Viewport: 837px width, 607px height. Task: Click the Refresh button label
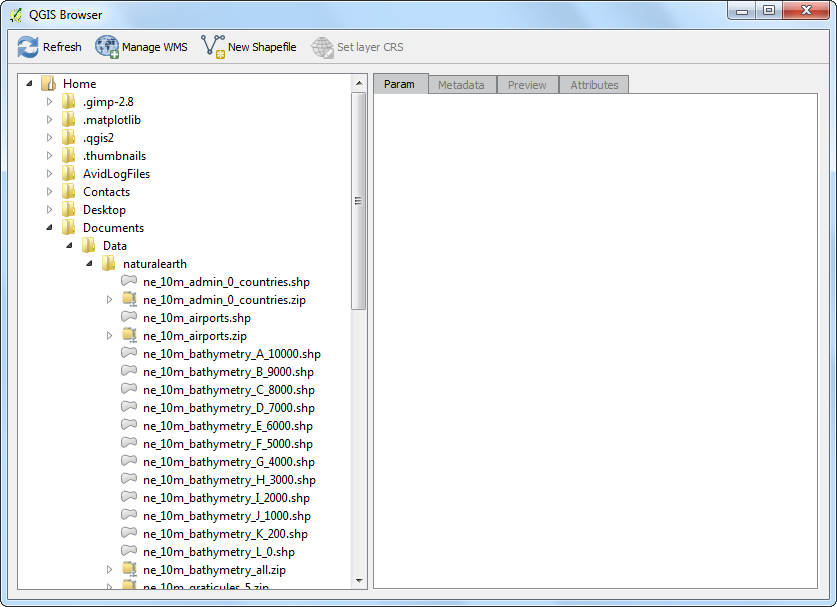click(62, 47)
